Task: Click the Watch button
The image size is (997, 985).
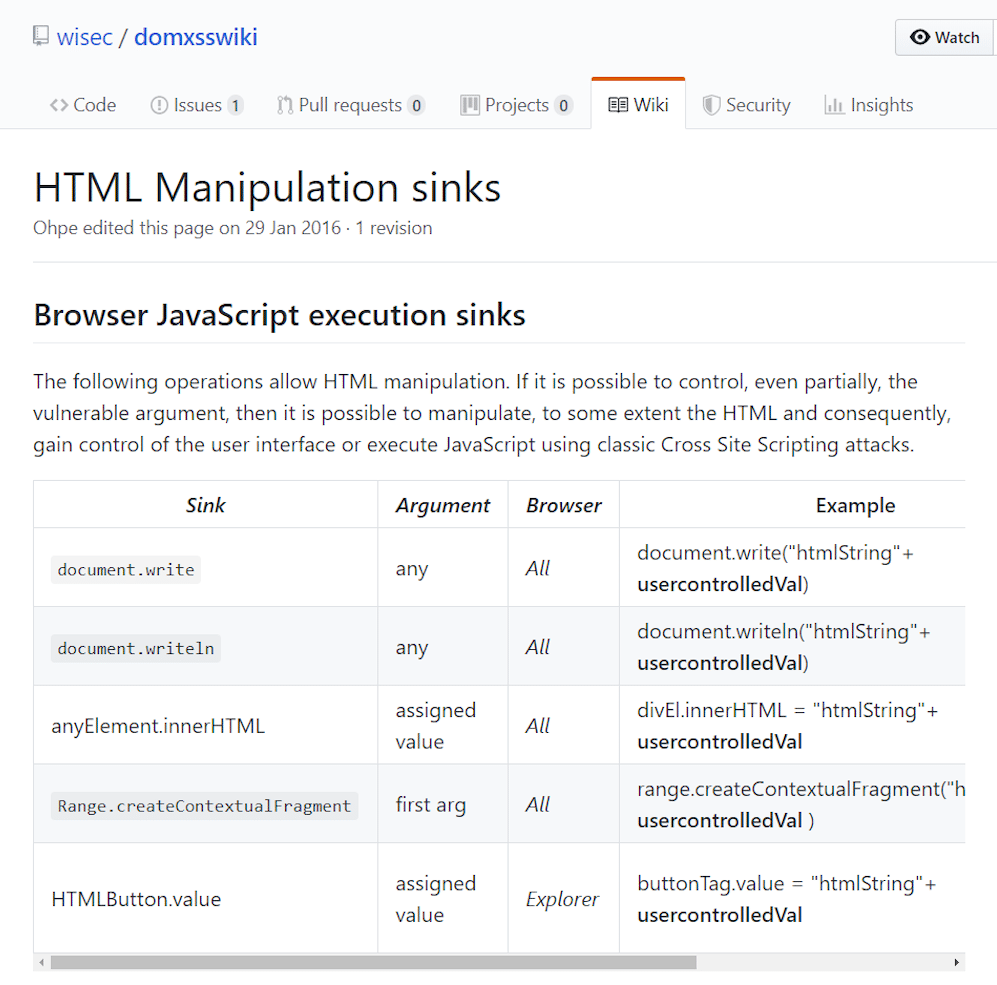Action: 945,38
